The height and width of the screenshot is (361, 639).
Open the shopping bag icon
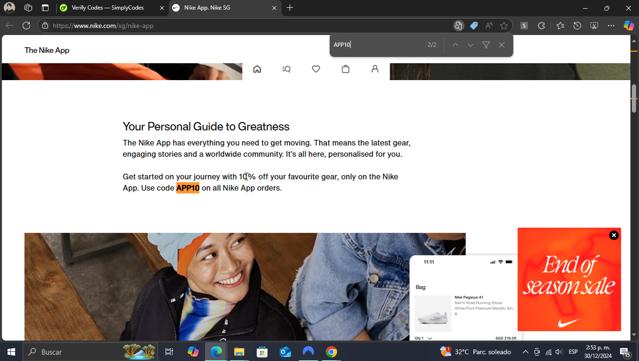pyautogui.click(x=346, y=69)
